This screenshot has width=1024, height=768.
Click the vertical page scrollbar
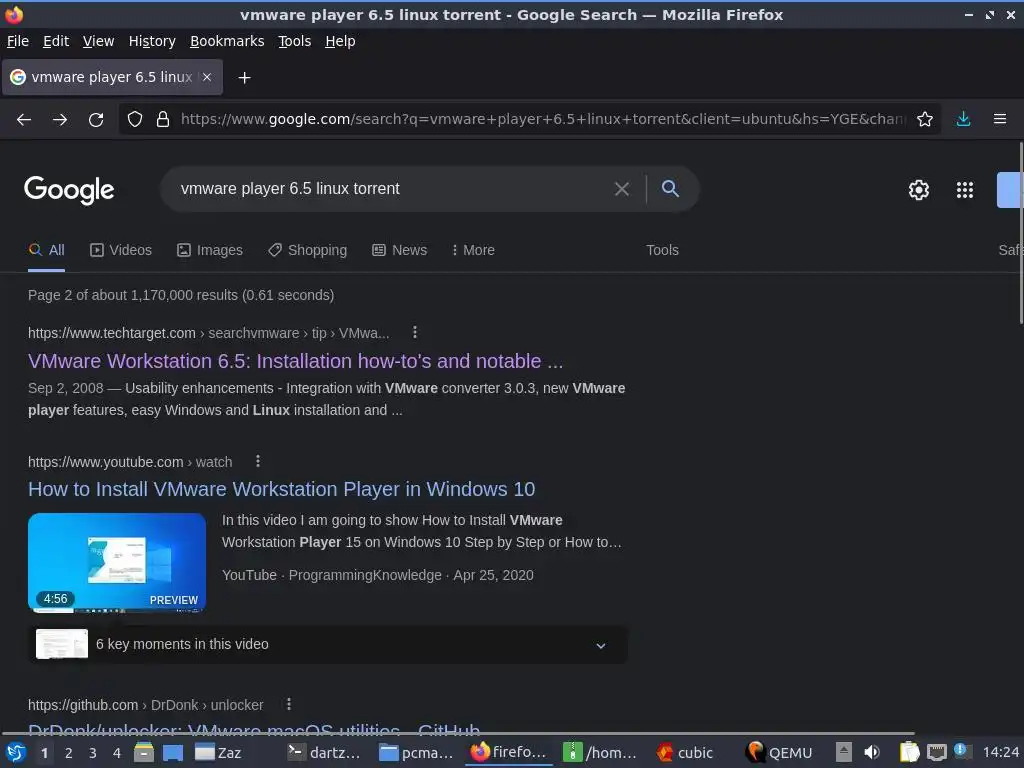point(1020,232)
